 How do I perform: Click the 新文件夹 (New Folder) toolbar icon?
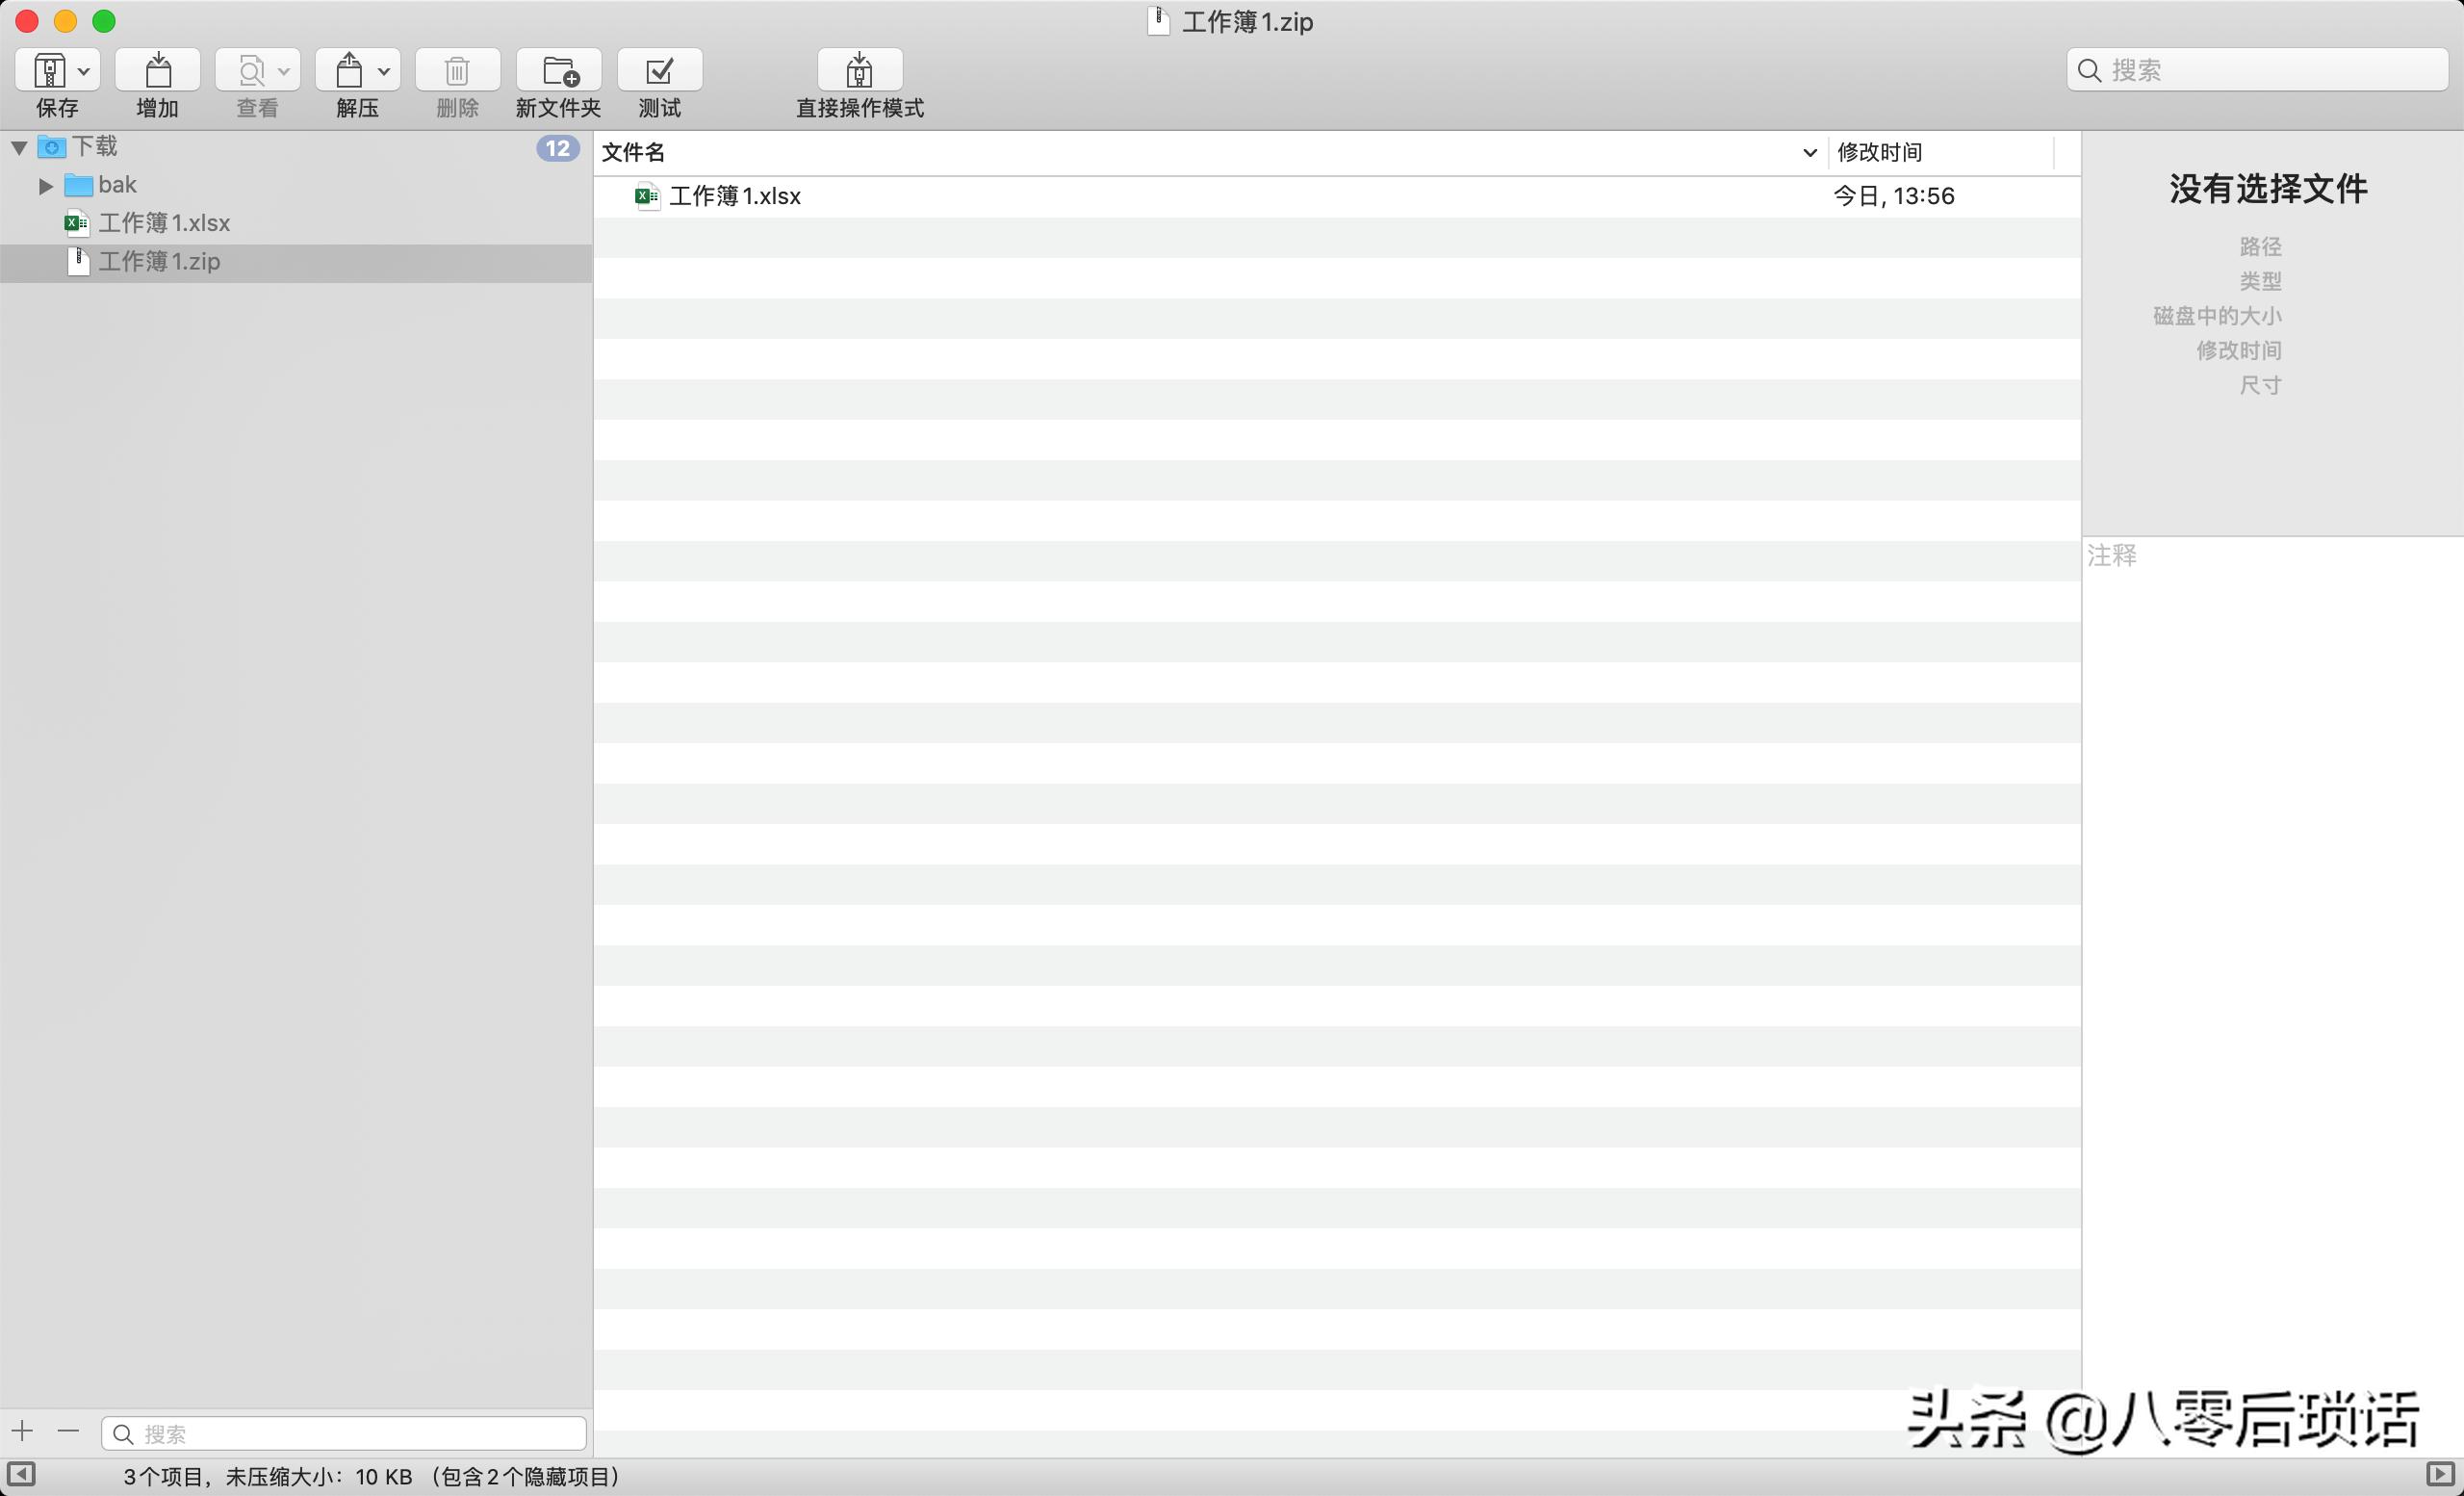click(558, 71)
